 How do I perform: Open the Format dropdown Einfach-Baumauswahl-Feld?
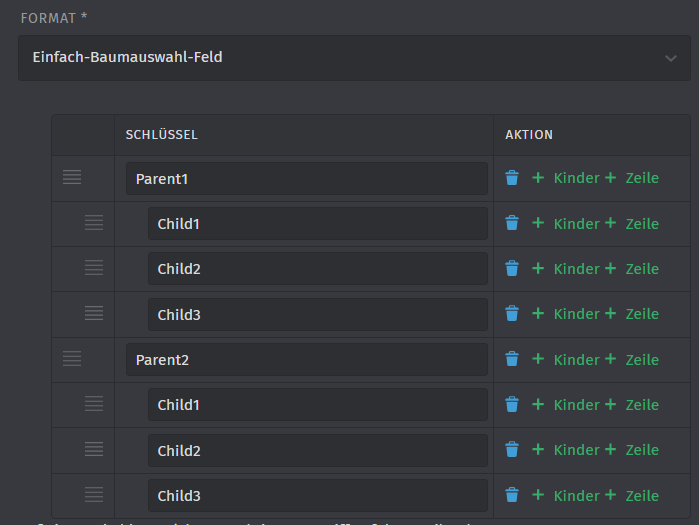click(x=354, y=58)
